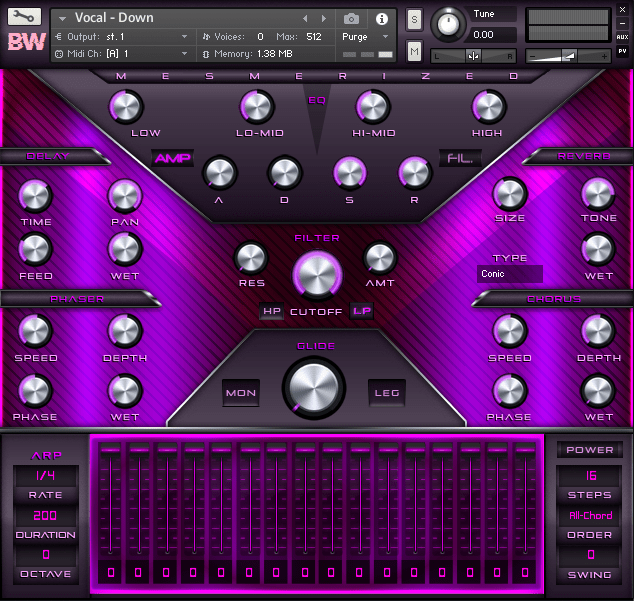Click the first arp step slider
The height and width of the screenshot is (601, 634).
tap(110, 499)
